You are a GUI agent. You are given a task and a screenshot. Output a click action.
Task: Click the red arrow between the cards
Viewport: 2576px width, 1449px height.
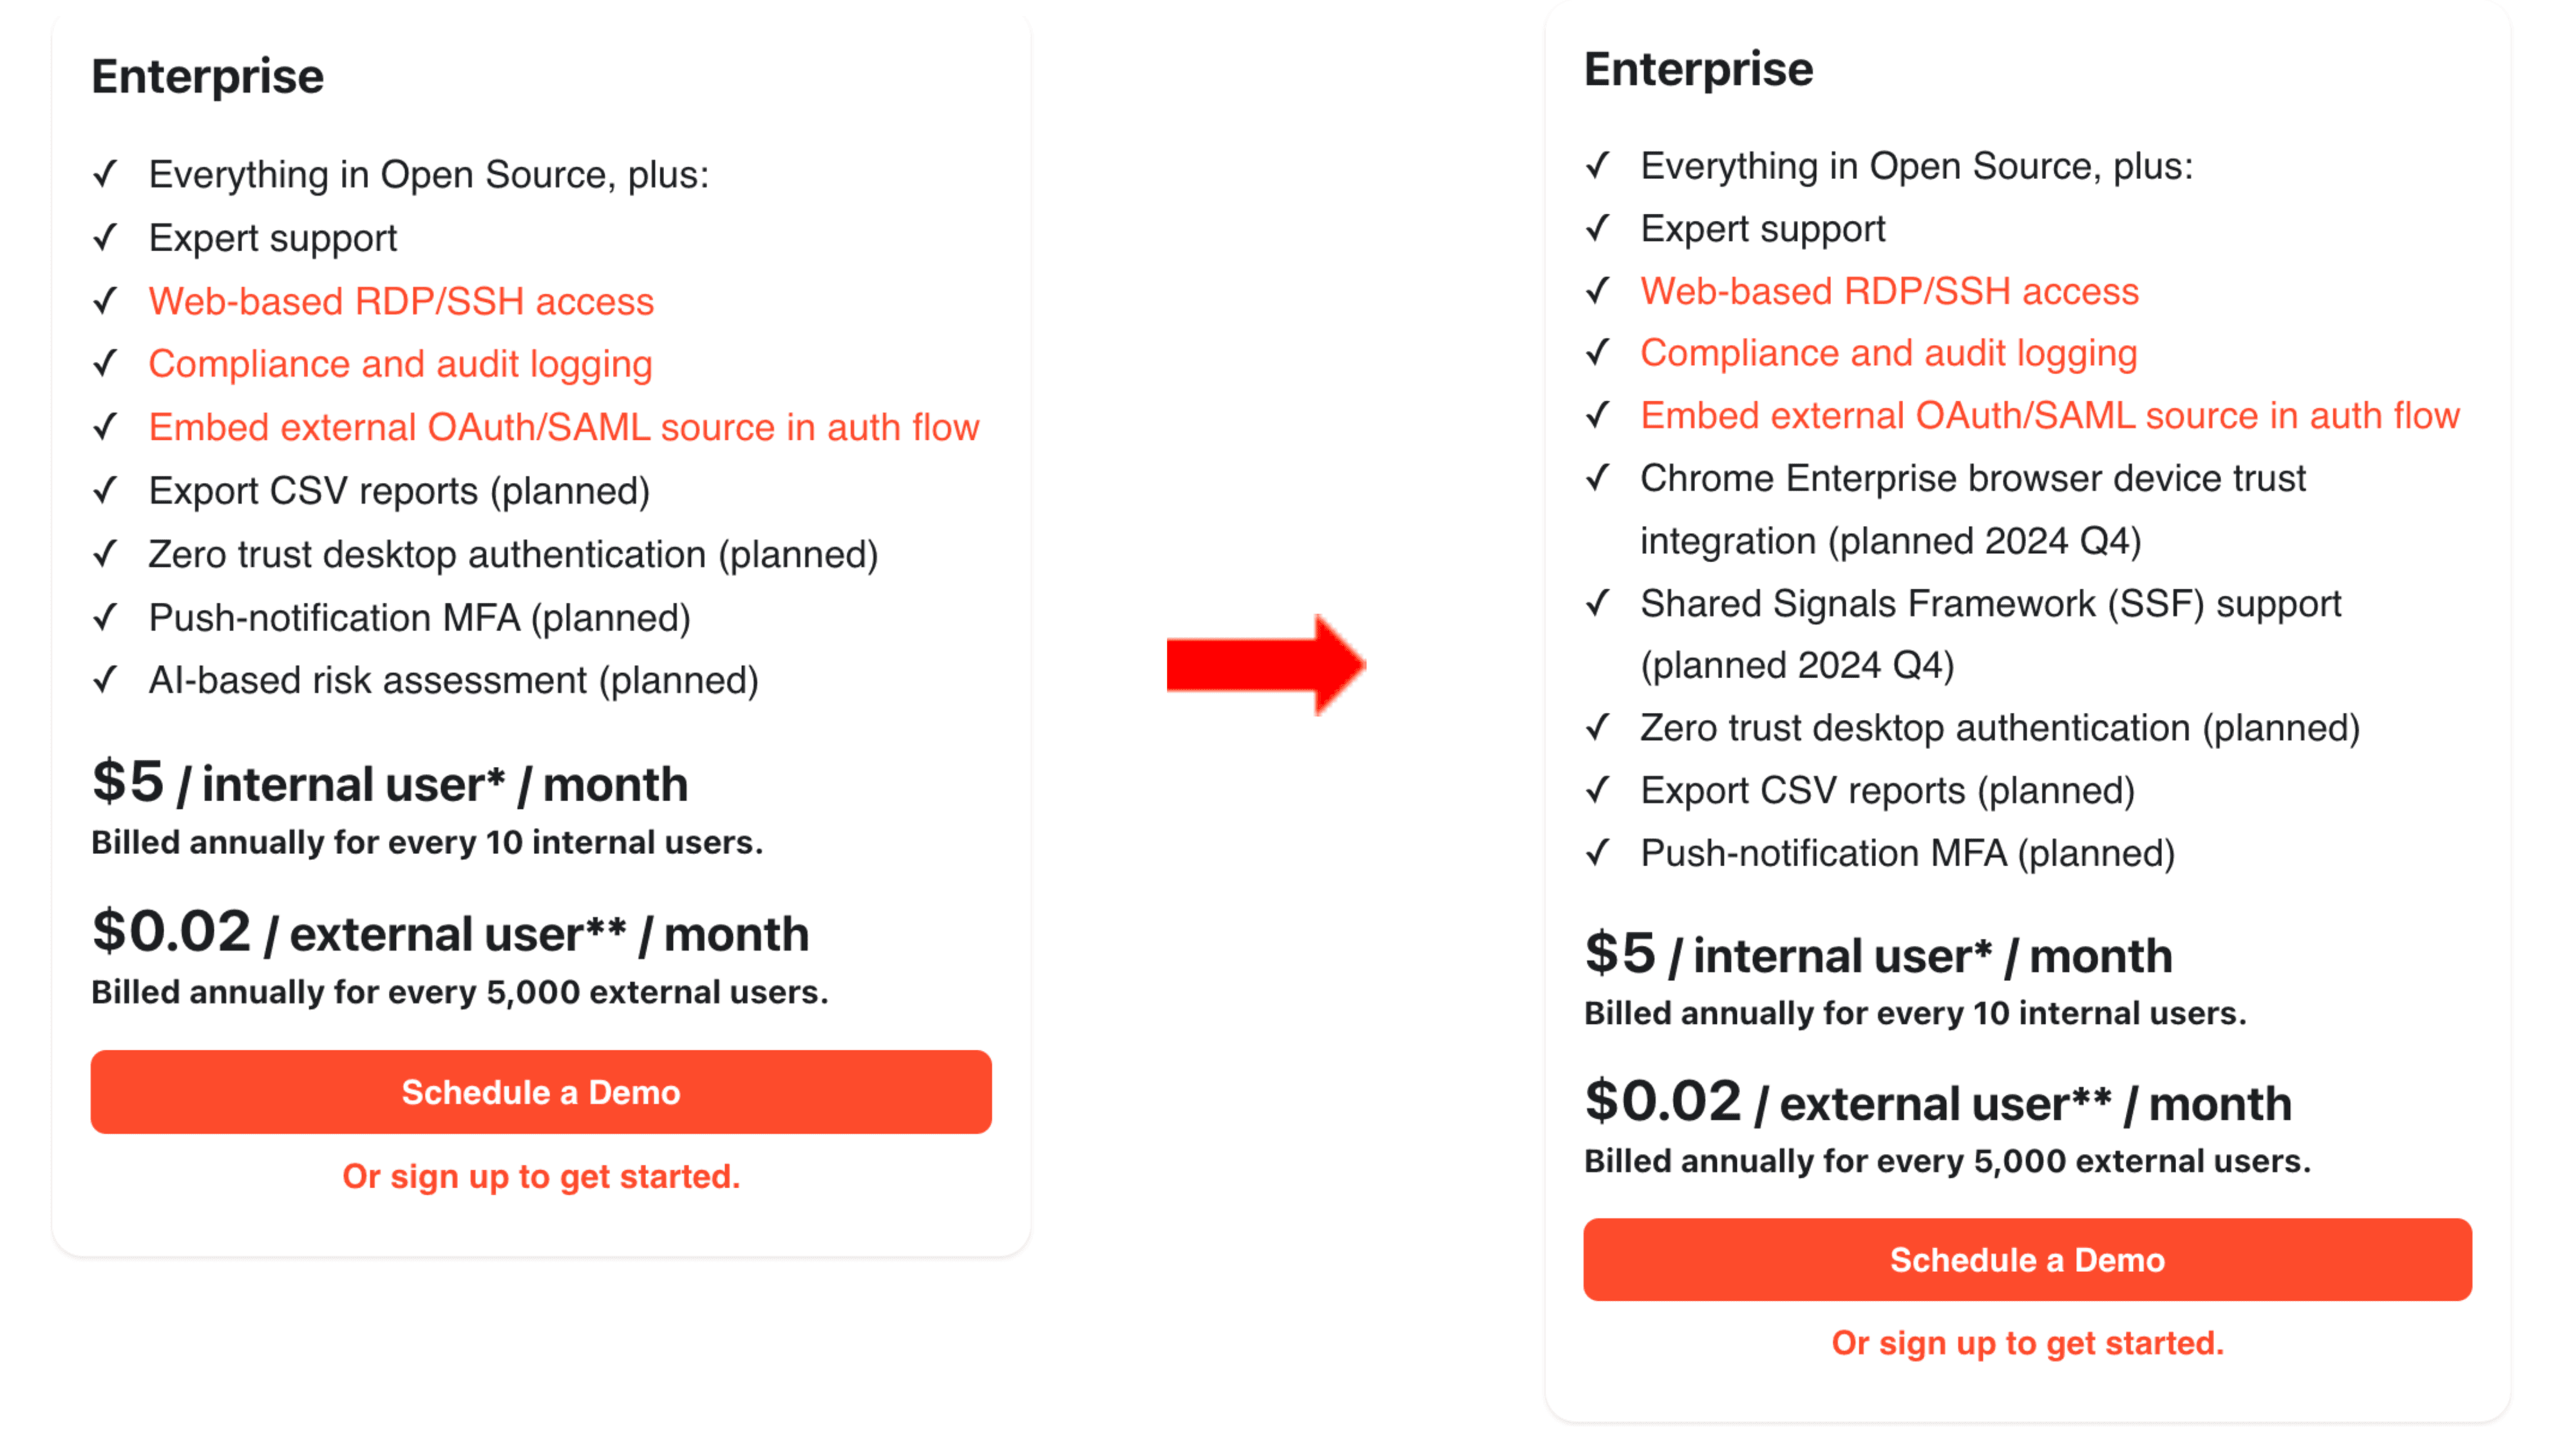click(x=1265, y=664)
